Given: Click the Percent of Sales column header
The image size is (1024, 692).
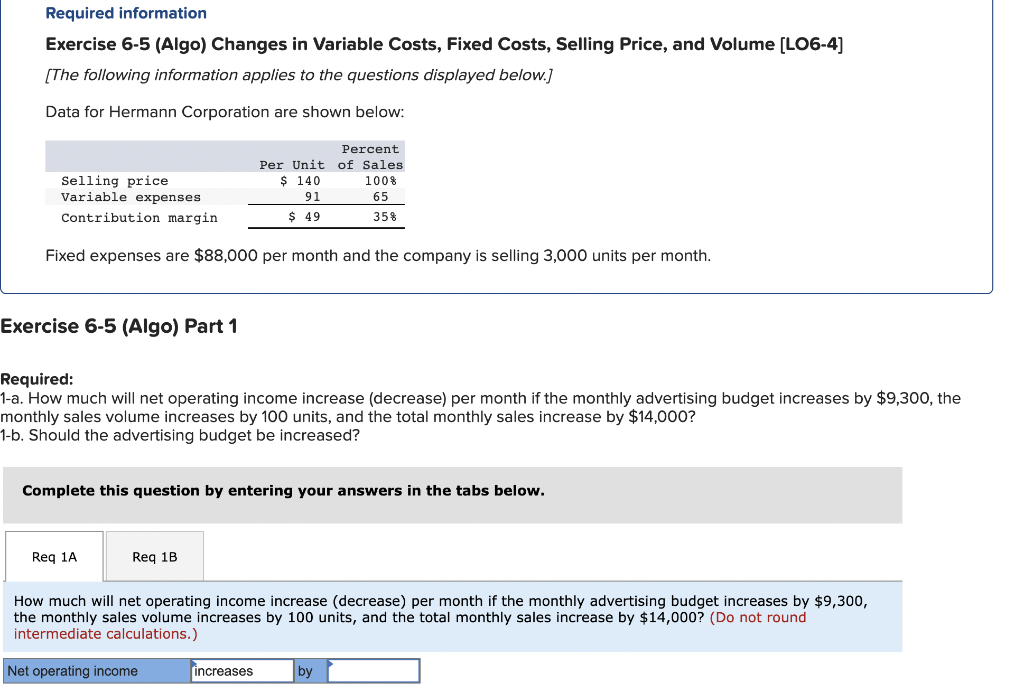Looking at the screenshot, I should coord(369,156).
